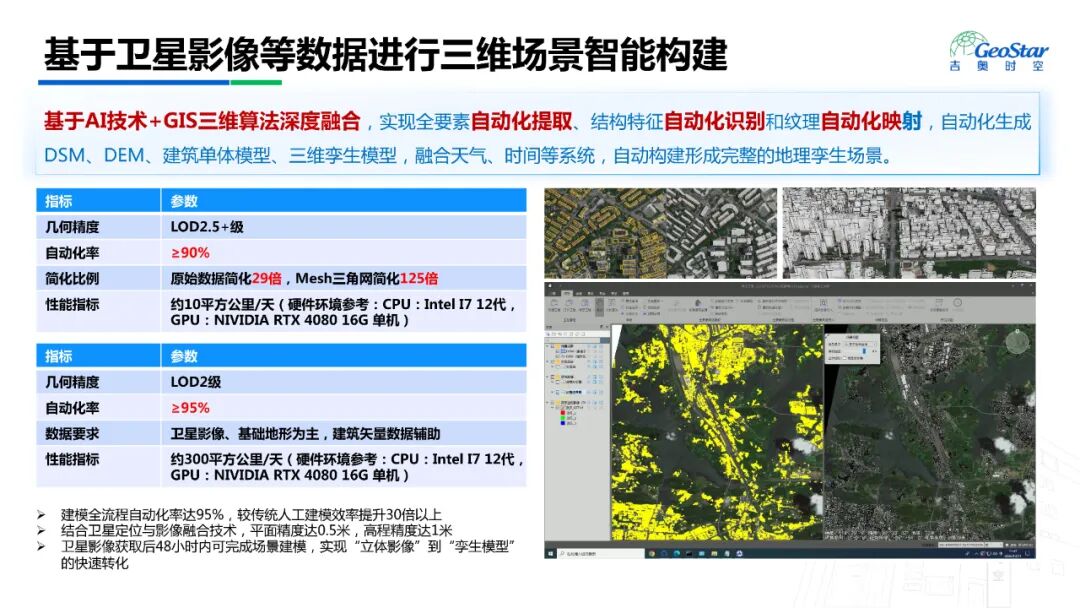
Task: Expand the first folder in the layer tree
Action: 547,346
